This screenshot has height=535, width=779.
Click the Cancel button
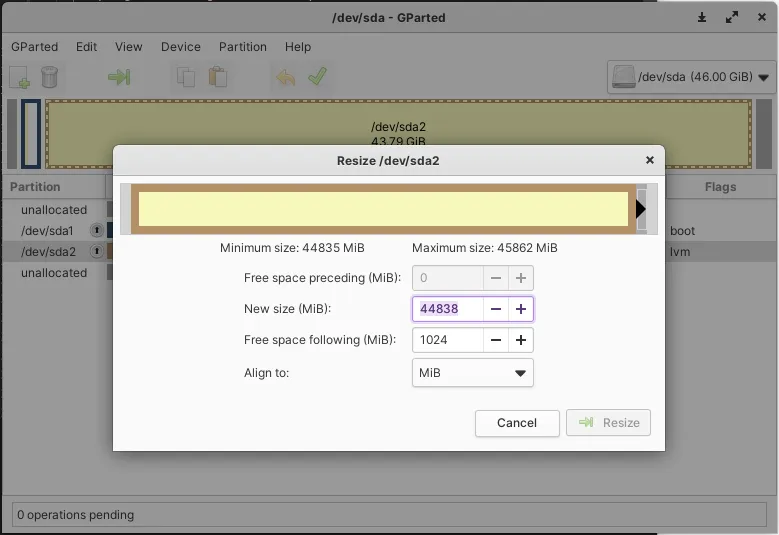[x=517, y=423]
